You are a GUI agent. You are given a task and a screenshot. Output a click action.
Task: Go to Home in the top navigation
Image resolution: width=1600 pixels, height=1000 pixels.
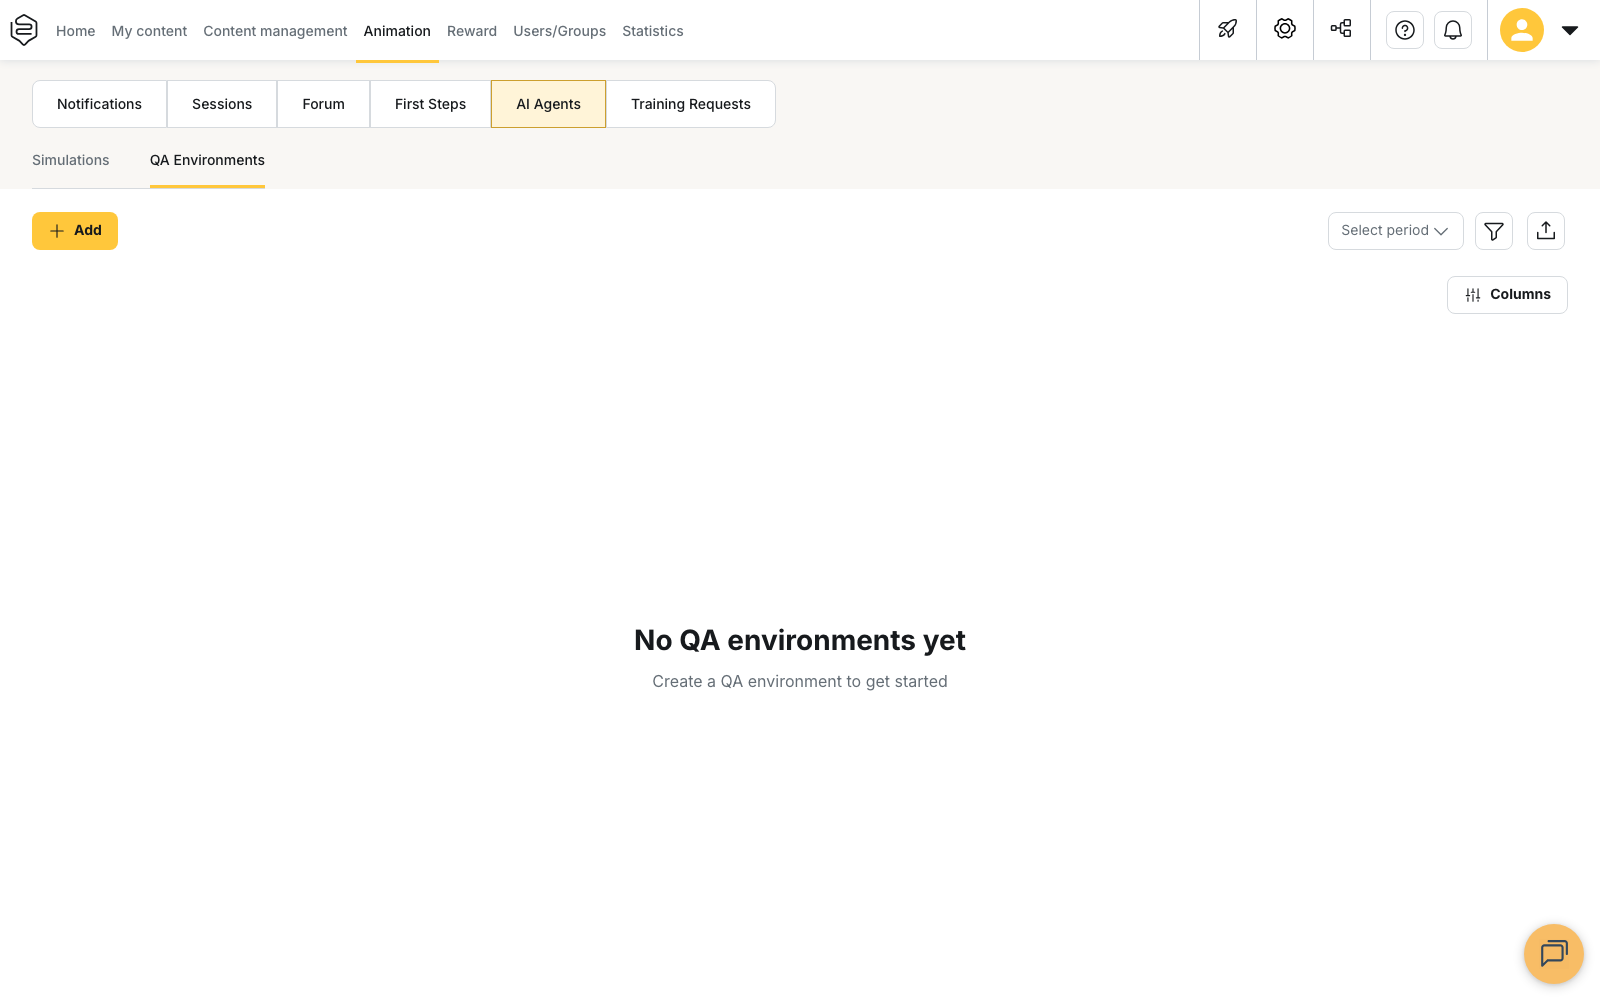click(76, 31)
